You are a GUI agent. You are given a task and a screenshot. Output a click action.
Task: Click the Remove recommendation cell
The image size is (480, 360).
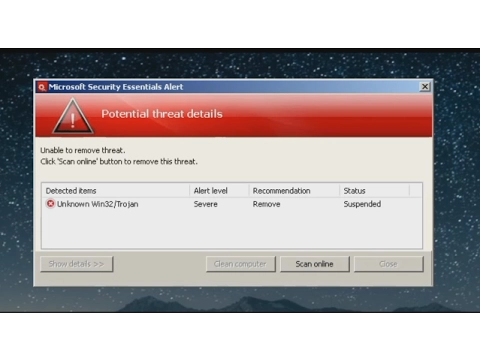266,204
